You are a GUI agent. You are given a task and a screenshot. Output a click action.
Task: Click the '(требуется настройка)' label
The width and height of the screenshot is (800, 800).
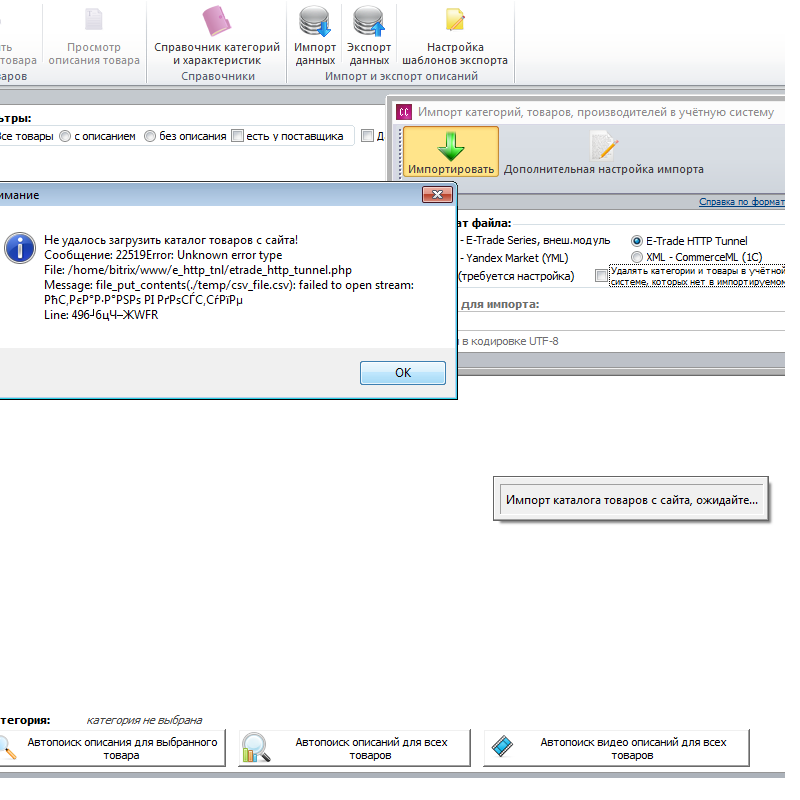coord(516,277)
